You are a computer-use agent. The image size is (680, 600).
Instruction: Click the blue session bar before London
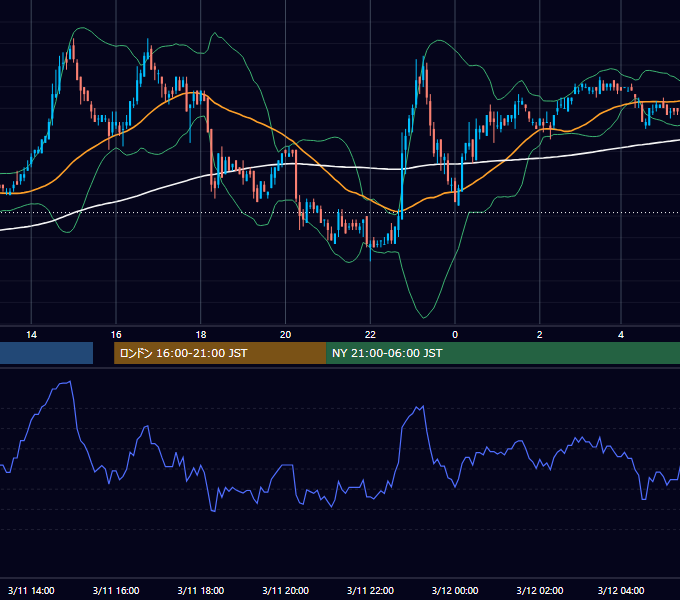pyautogui.click(x=46, y=353)
